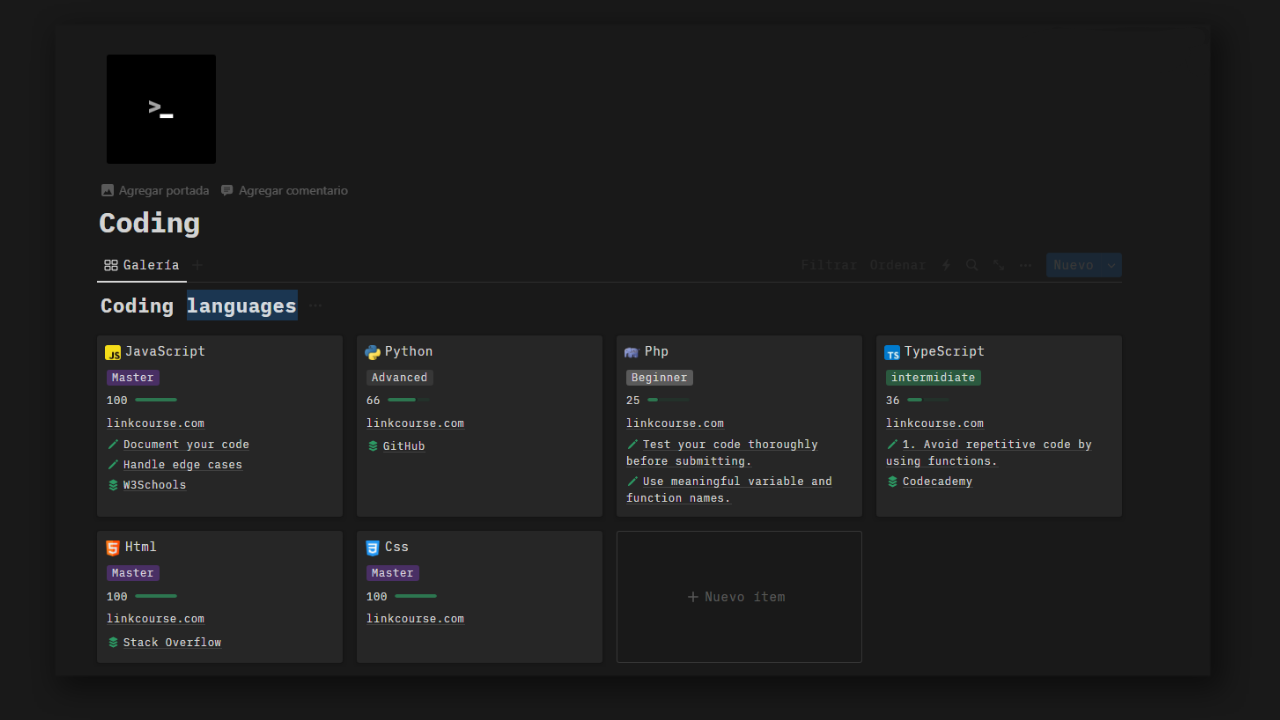Click the TypeScript TS logo icon
The image size is (1280, 720).
(892, 353)
